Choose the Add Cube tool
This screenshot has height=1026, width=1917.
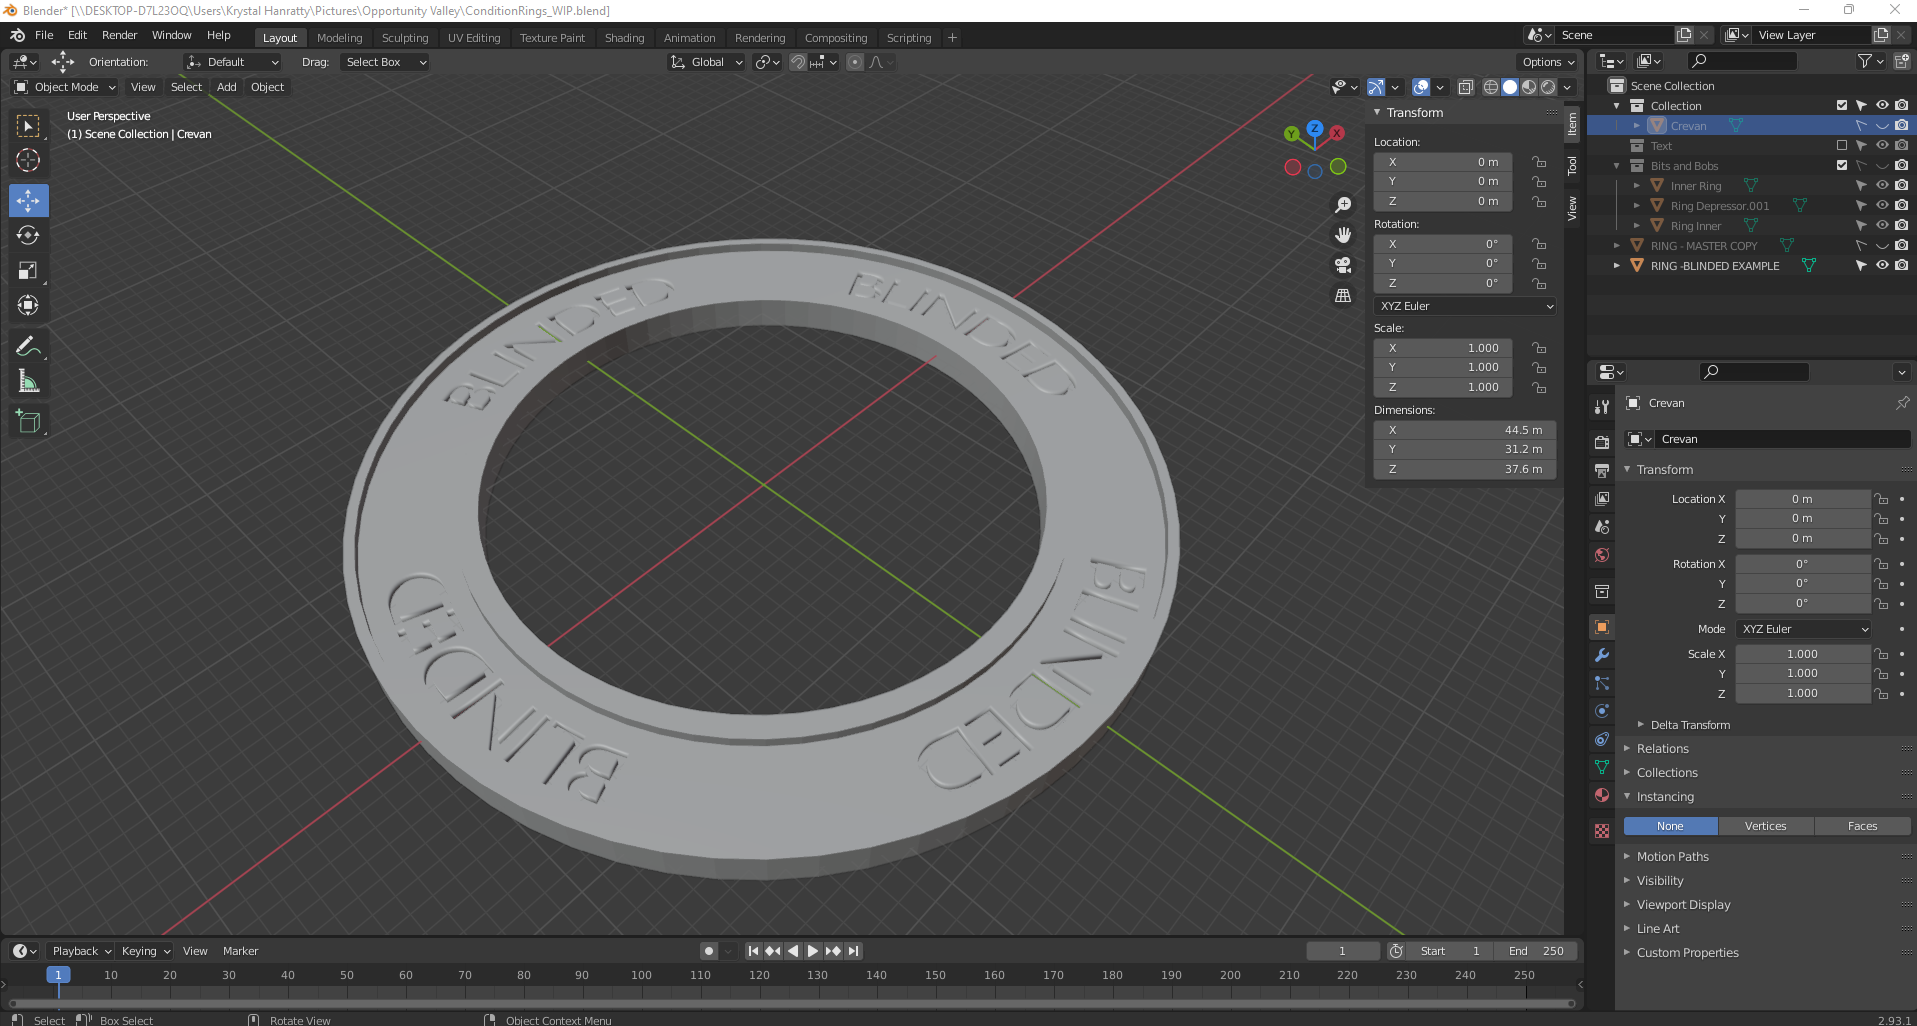coord(28,422)
